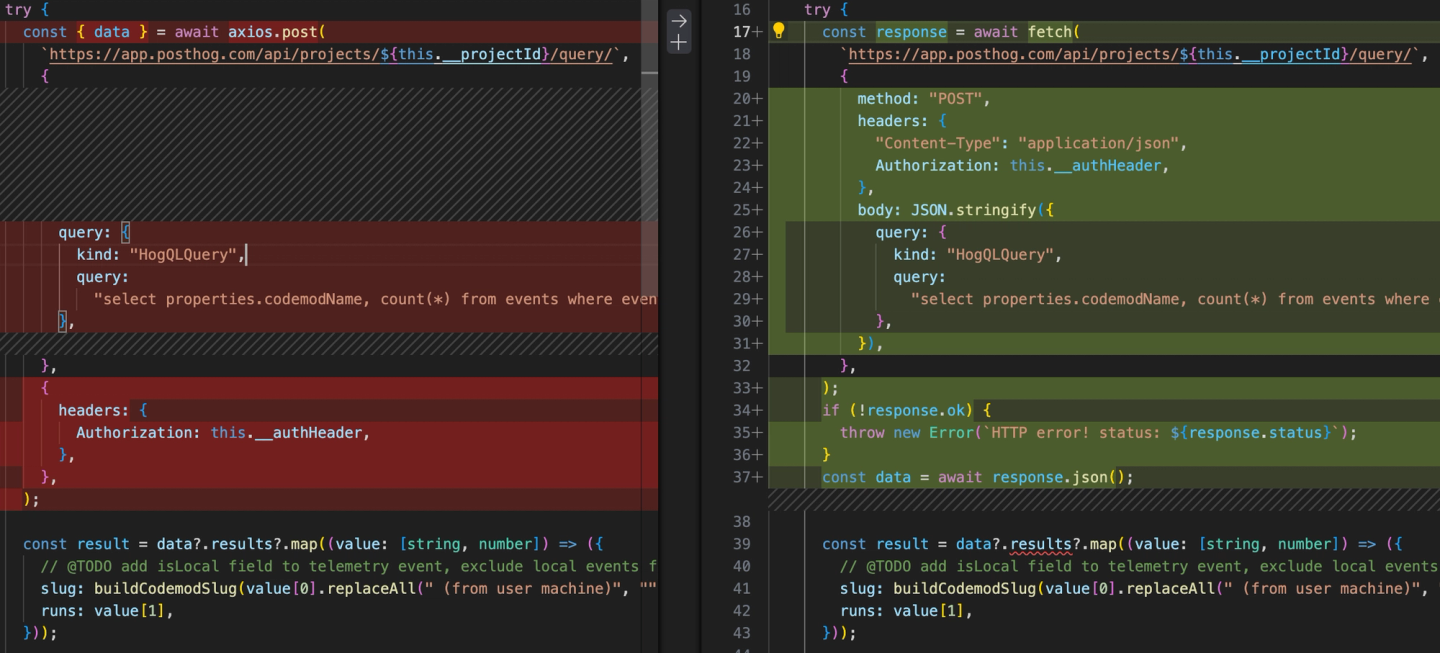Click the added-line marker on line 37
This screenshot has width=1440, height=653.
click(x=757, y=477)
